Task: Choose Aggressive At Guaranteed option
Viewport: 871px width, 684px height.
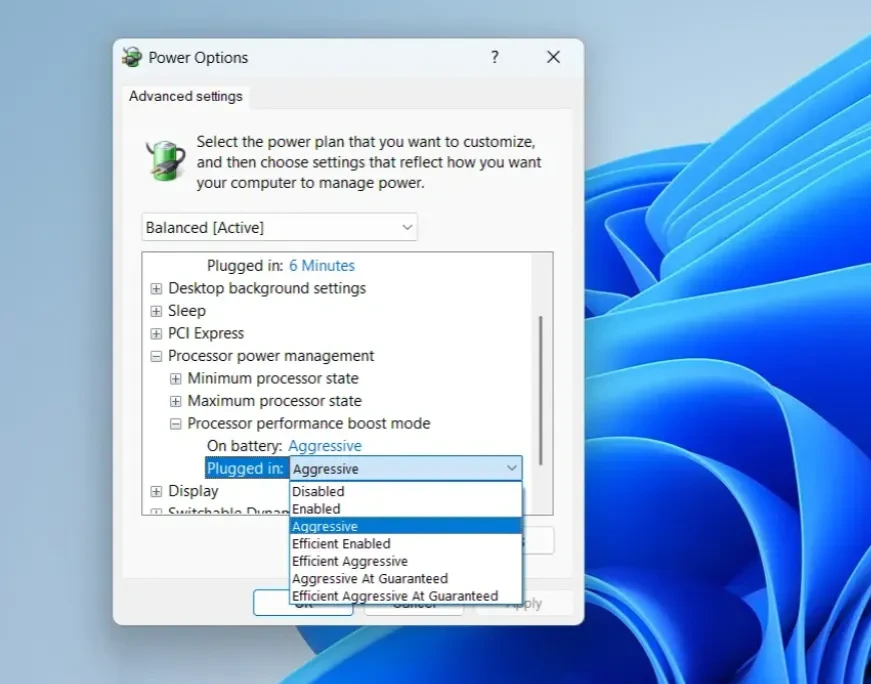Action: (406, 578)
